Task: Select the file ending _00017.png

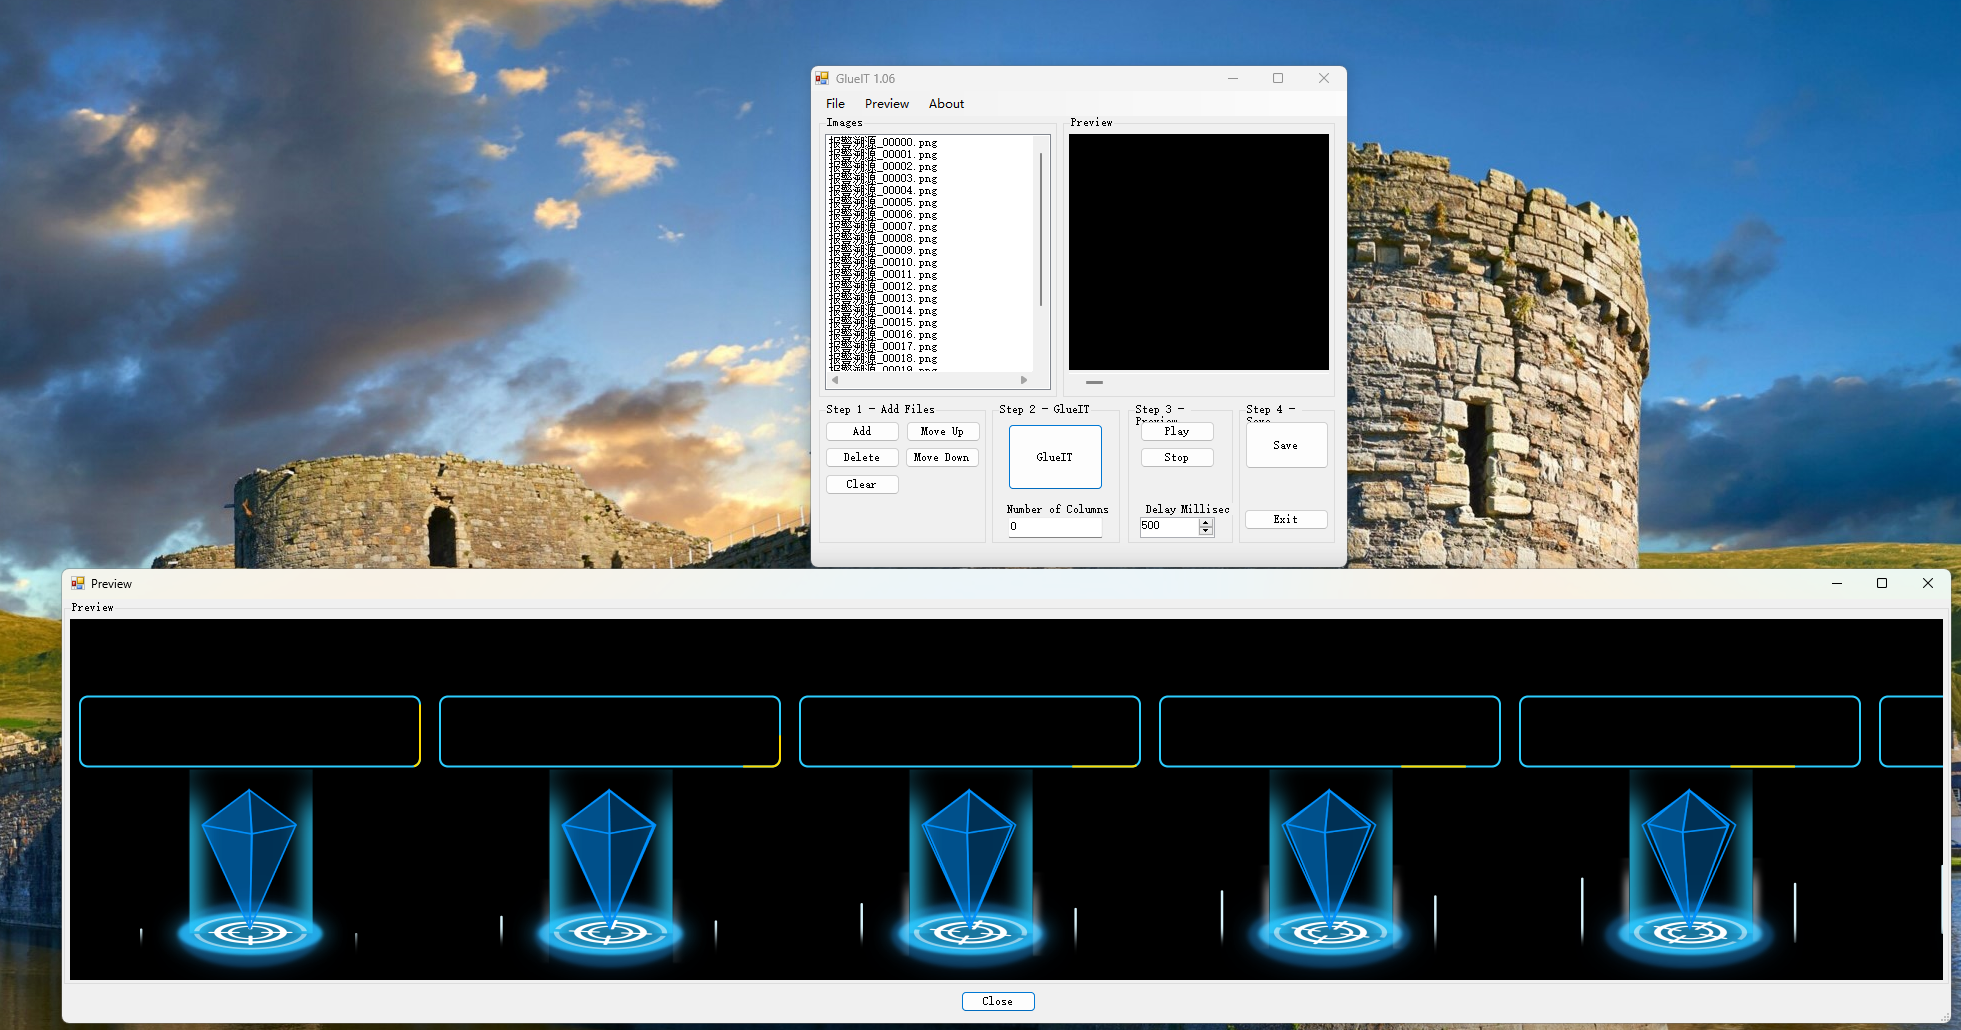Action: [884, 346]
